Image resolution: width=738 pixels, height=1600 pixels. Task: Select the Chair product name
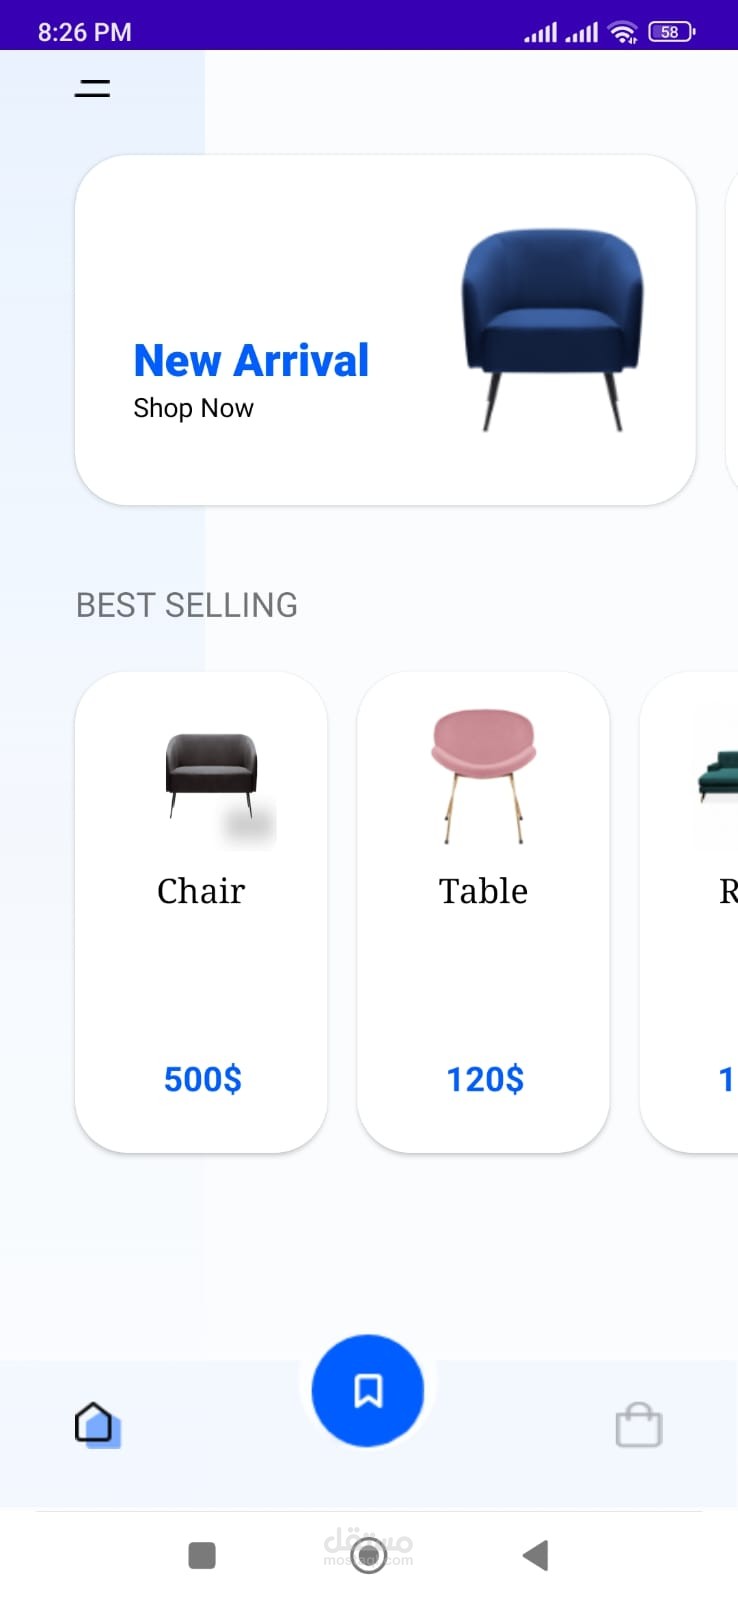coord(201,891)
